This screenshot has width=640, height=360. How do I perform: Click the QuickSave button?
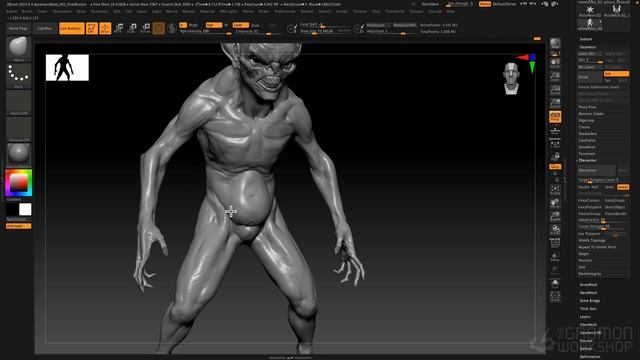click(x=430, y=4)
